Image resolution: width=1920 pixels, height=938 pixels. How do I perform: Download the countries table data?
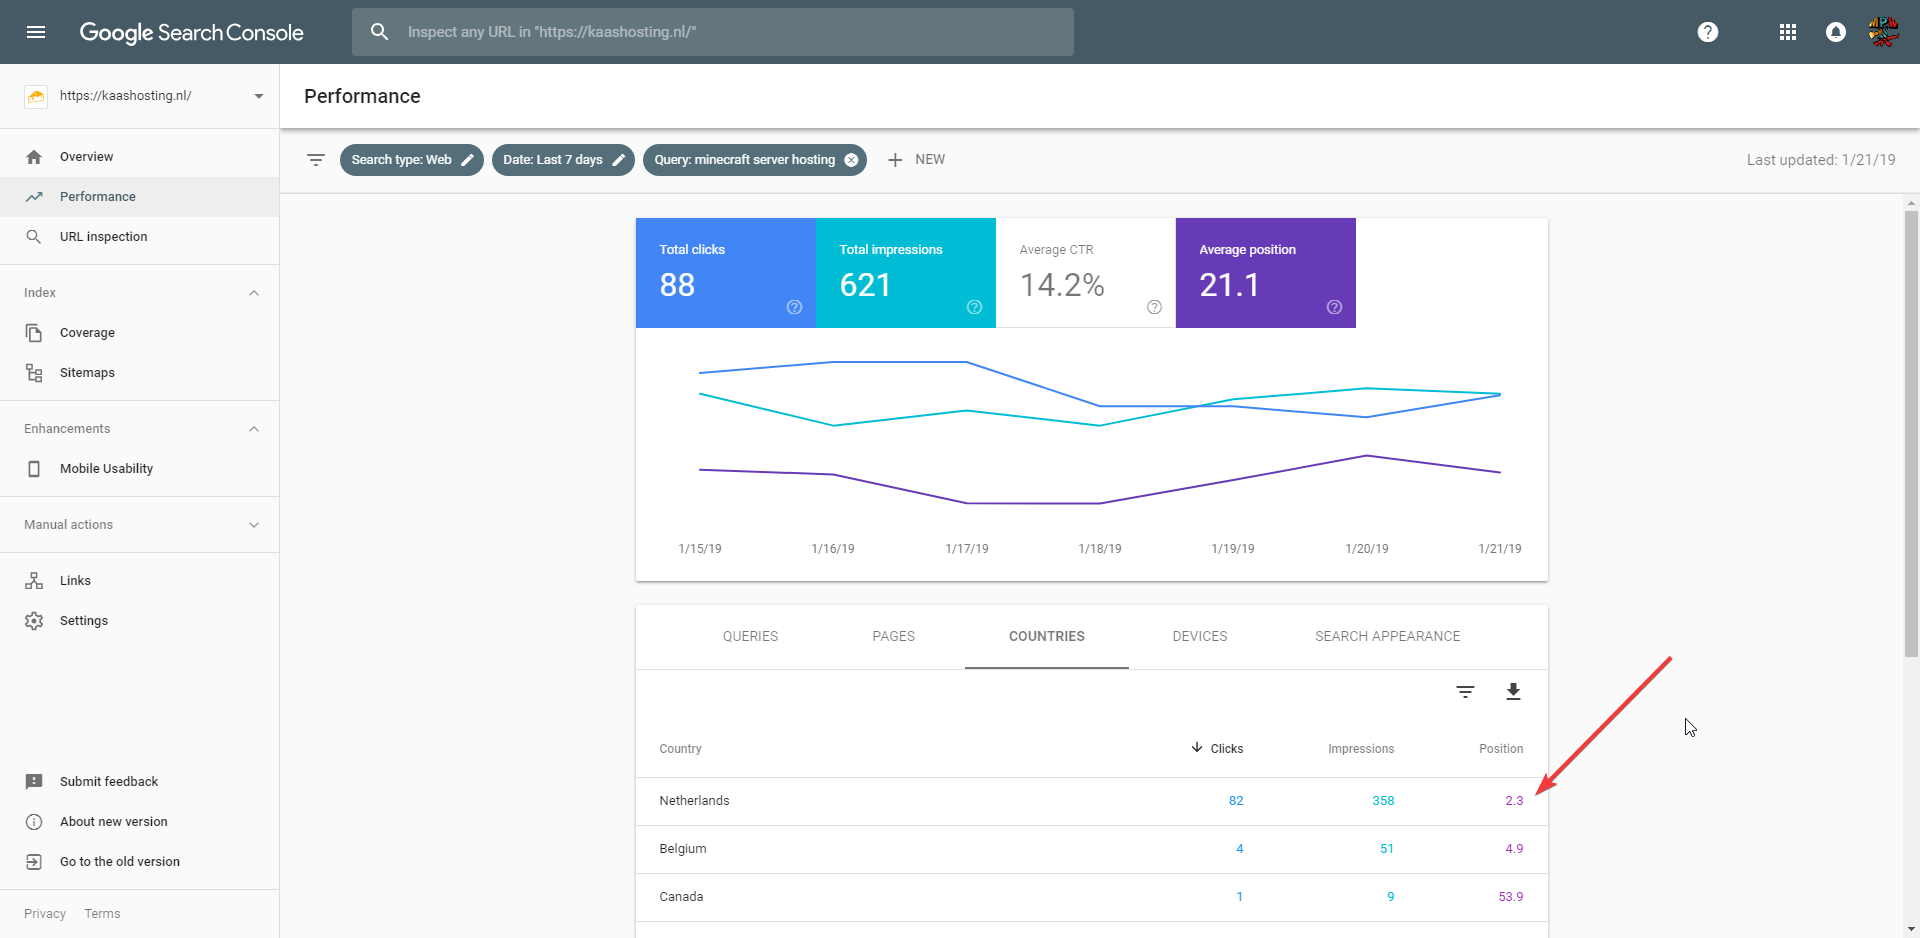[x=1513, y=692]
